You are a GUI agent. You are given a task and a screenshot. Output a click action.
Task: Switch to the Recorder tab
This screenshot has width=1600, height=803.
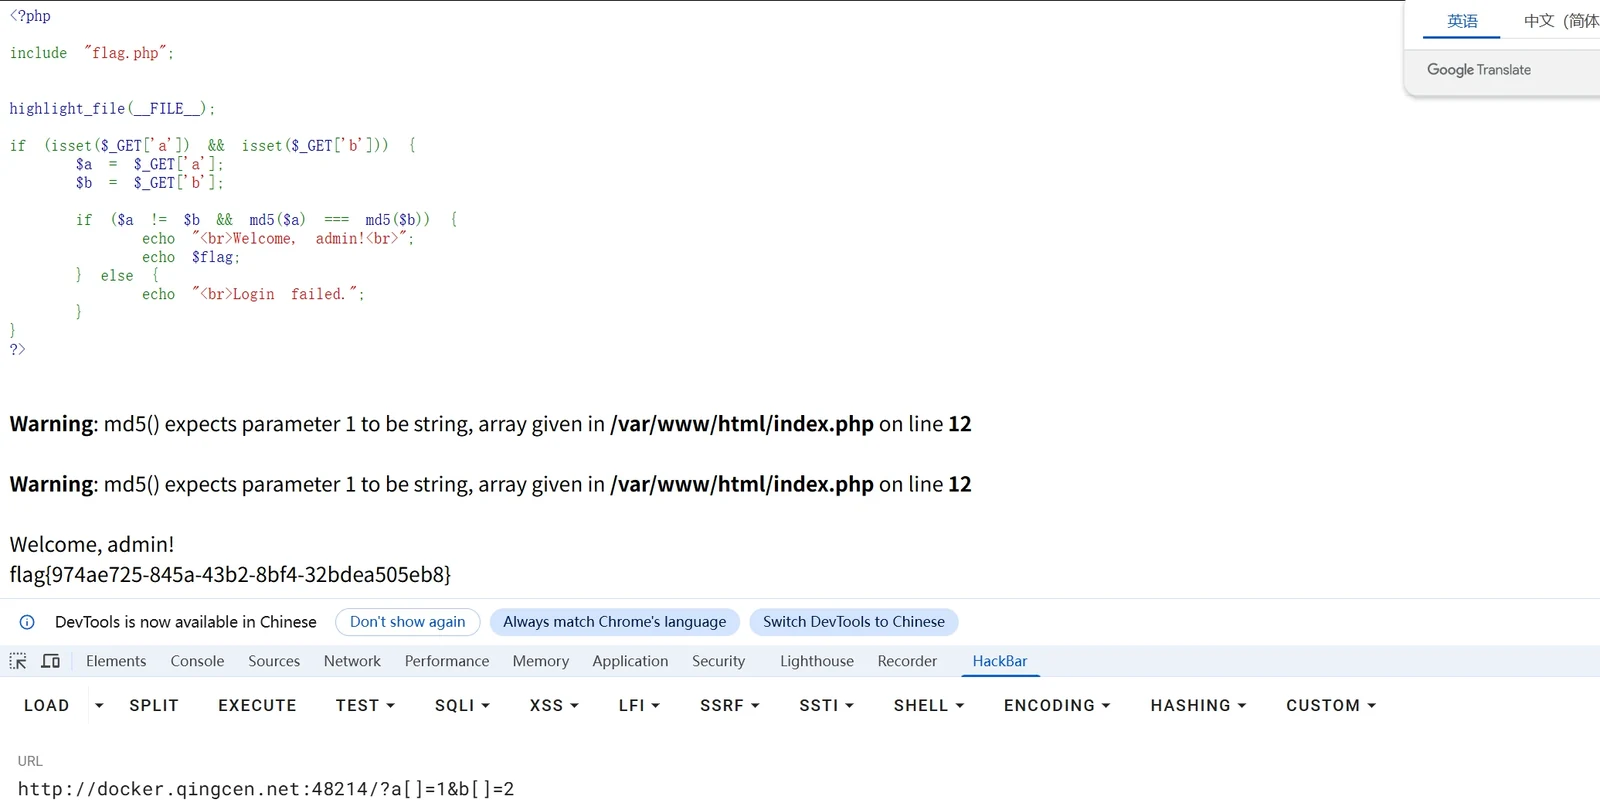(x=907, y=661)
